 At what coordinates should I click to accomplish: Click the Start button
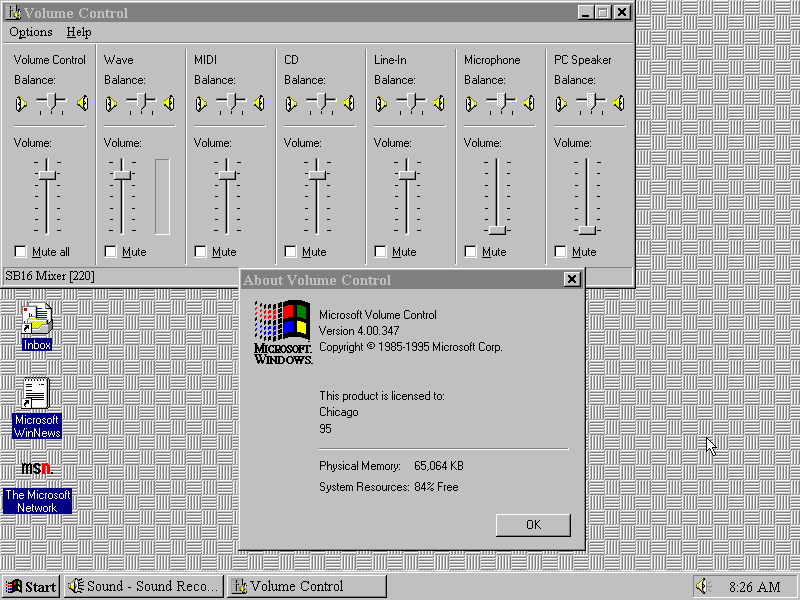pos(31,586)
